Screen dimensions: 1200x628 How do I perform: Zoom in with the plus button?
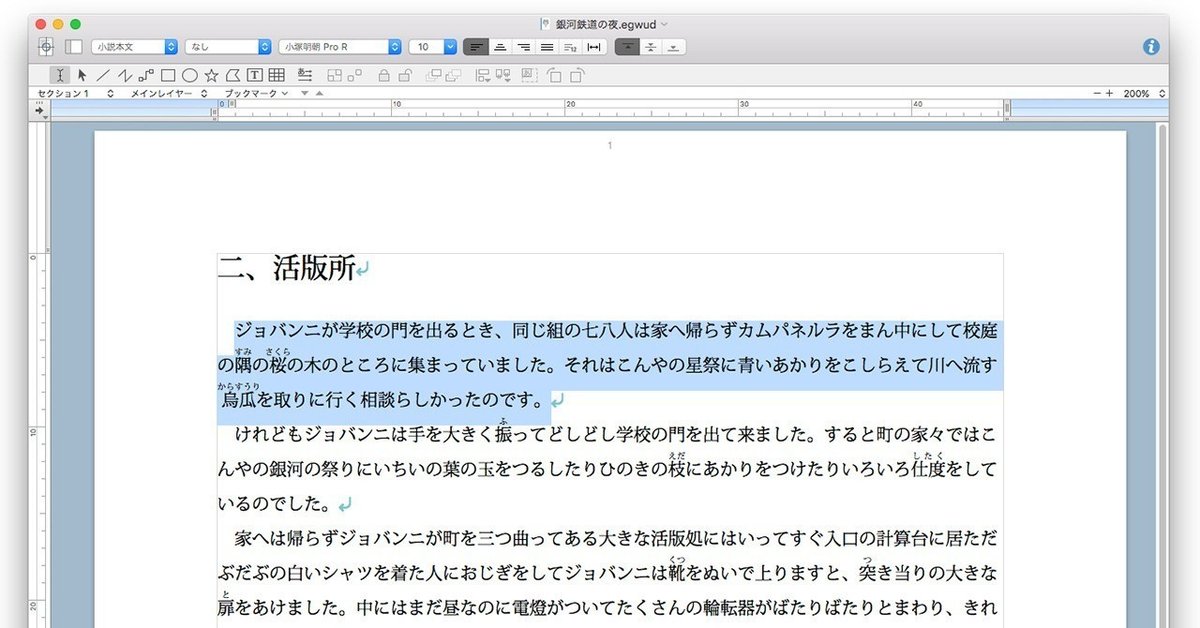click(1109, 93)
